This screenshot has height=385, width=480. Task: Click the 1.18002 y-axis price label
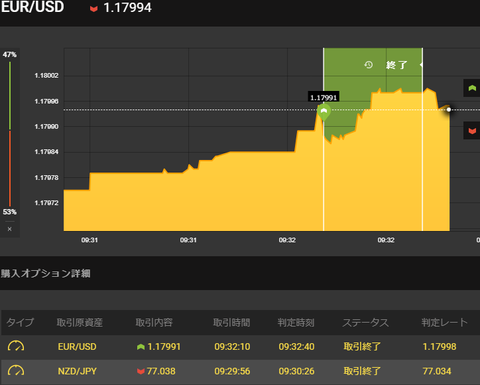point(47,76)
